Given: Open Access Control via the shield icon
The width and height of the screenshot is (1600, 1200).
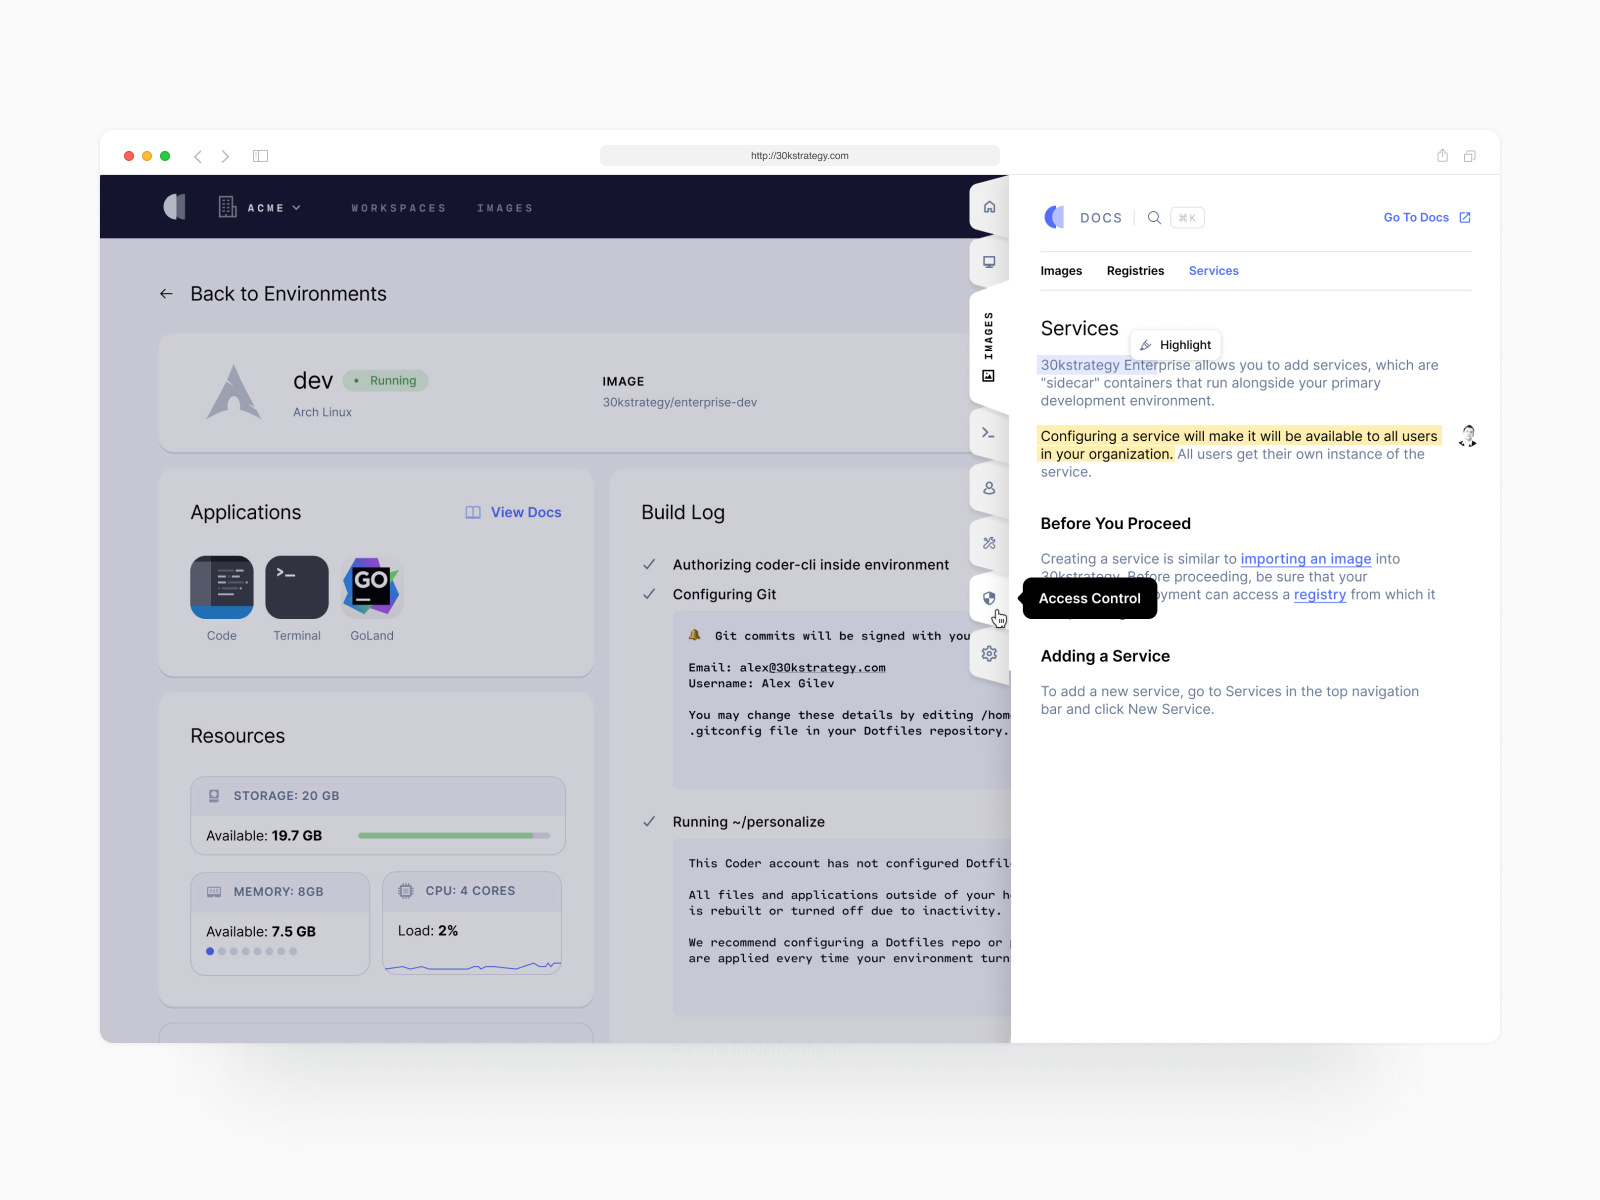Looking at the screenshot, I should pyautogui.click(x=989, y=598).
